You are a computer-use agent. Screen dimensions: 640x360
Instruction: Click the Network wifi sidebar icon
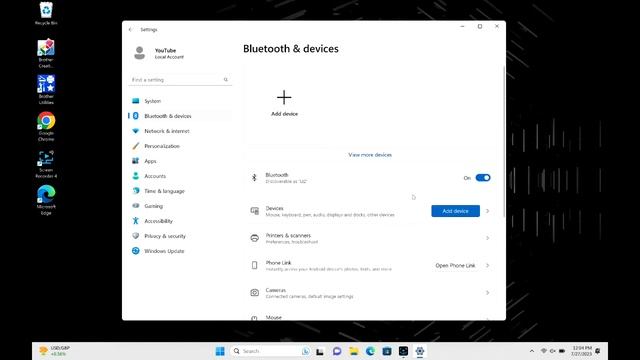136,131
